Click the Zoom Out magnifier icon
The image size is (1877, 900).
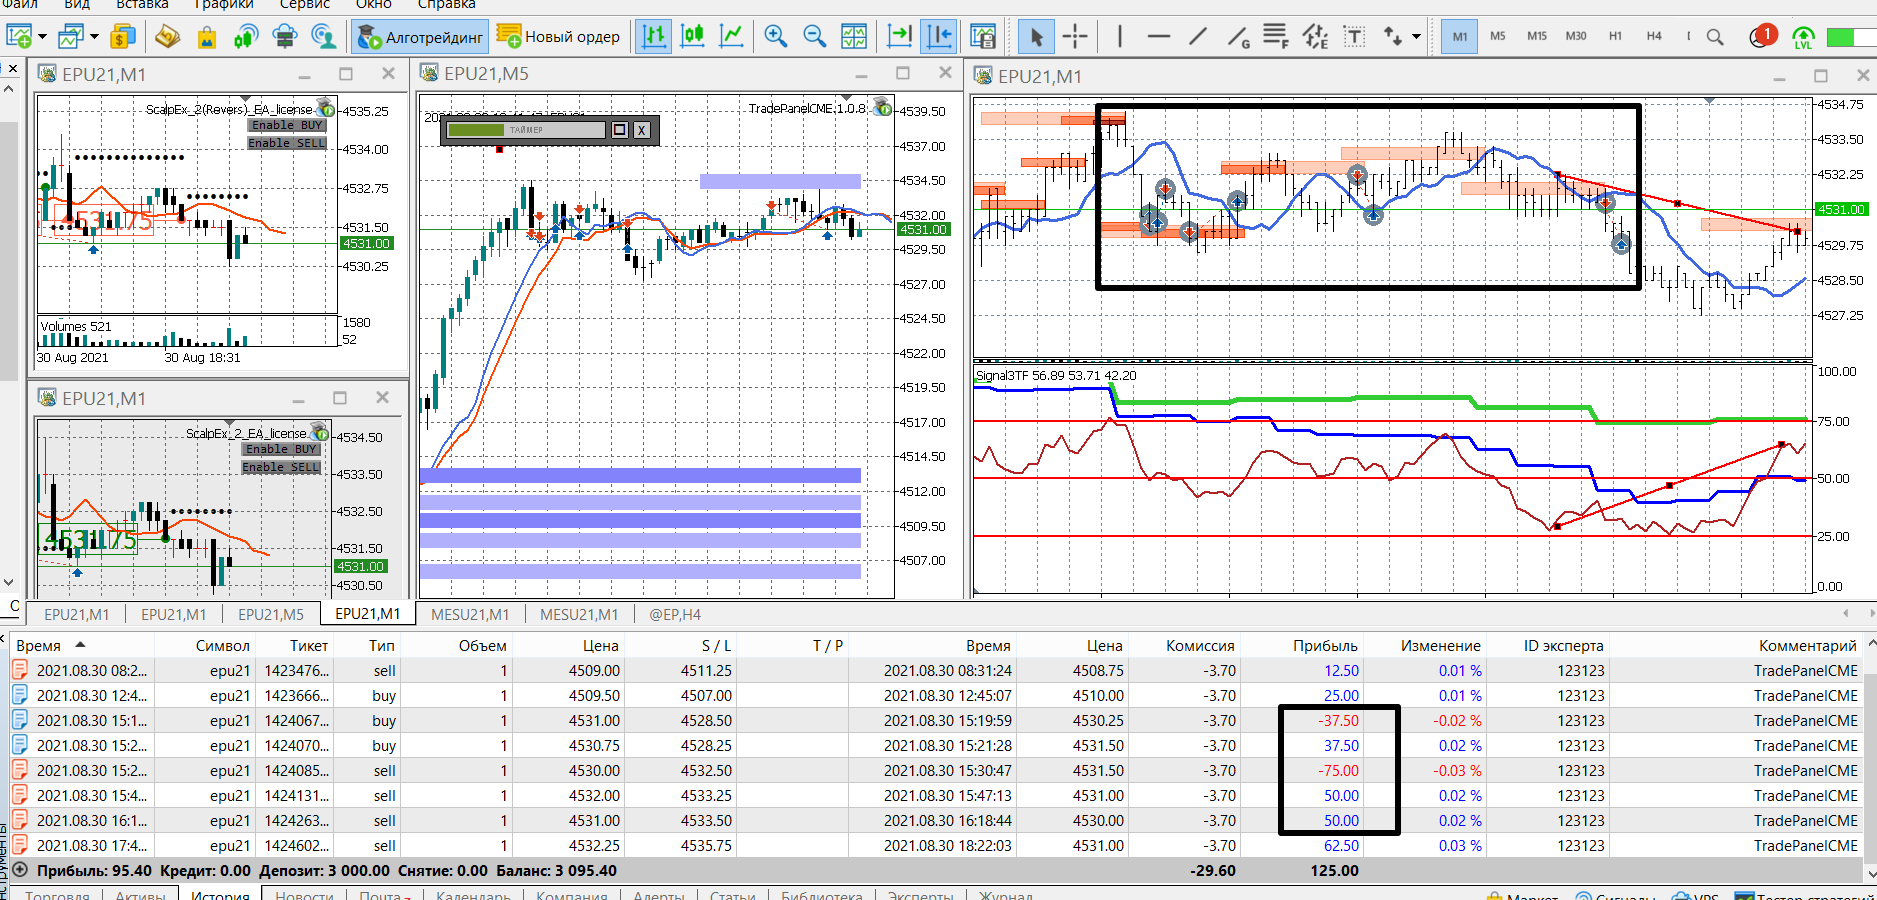[x=815, y=37]
